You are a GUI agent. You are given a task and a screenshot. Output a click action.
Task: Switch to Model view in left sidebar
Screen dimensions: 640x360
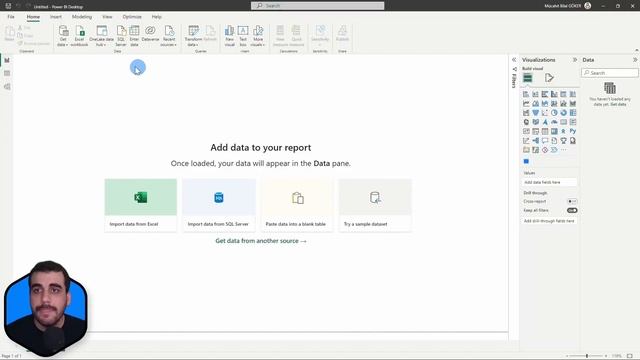tap(7, 87)
